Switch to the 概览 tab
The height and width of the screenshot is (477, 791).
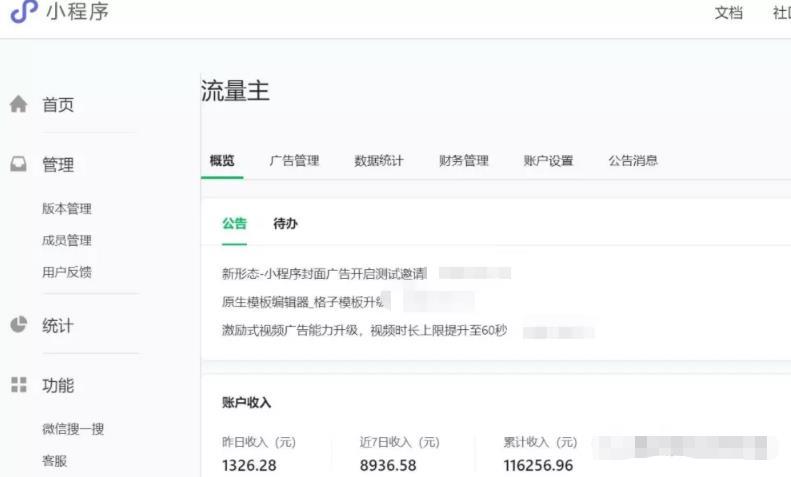[222, 161]
